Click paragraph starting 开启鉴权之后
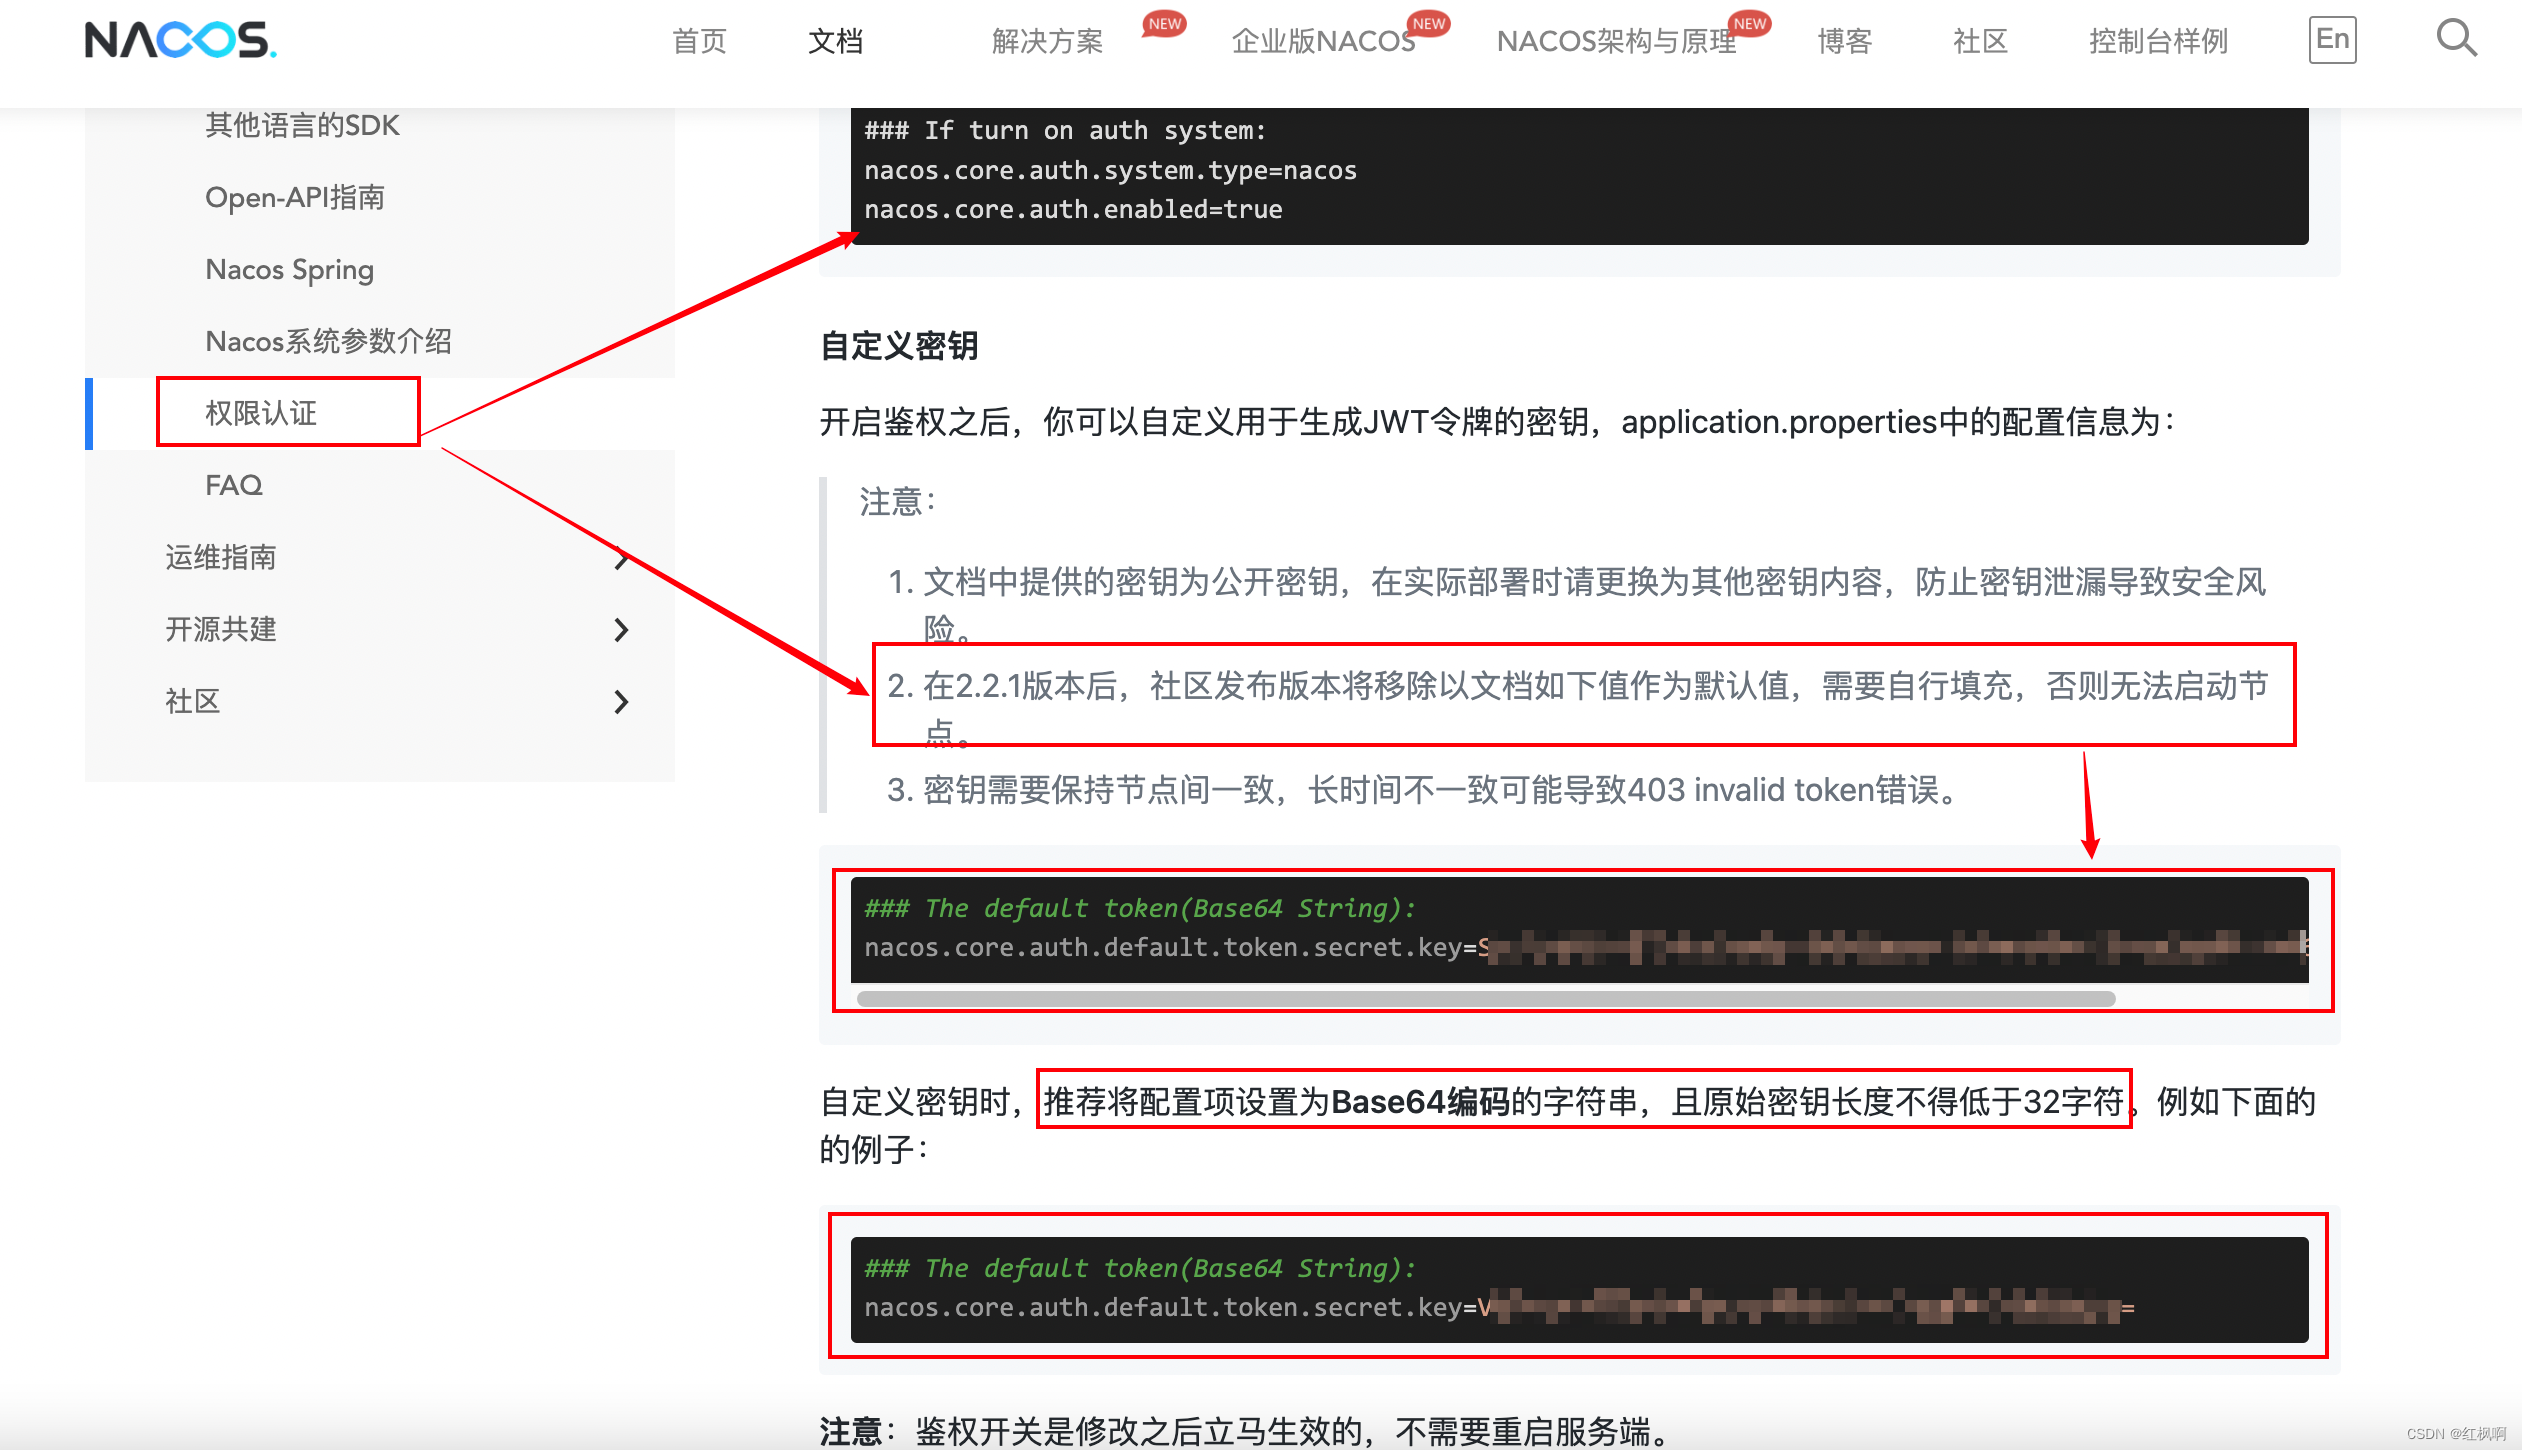Image resolution: width=2522 pixels, height=1450 pixels. click(x=1497, y=422)
